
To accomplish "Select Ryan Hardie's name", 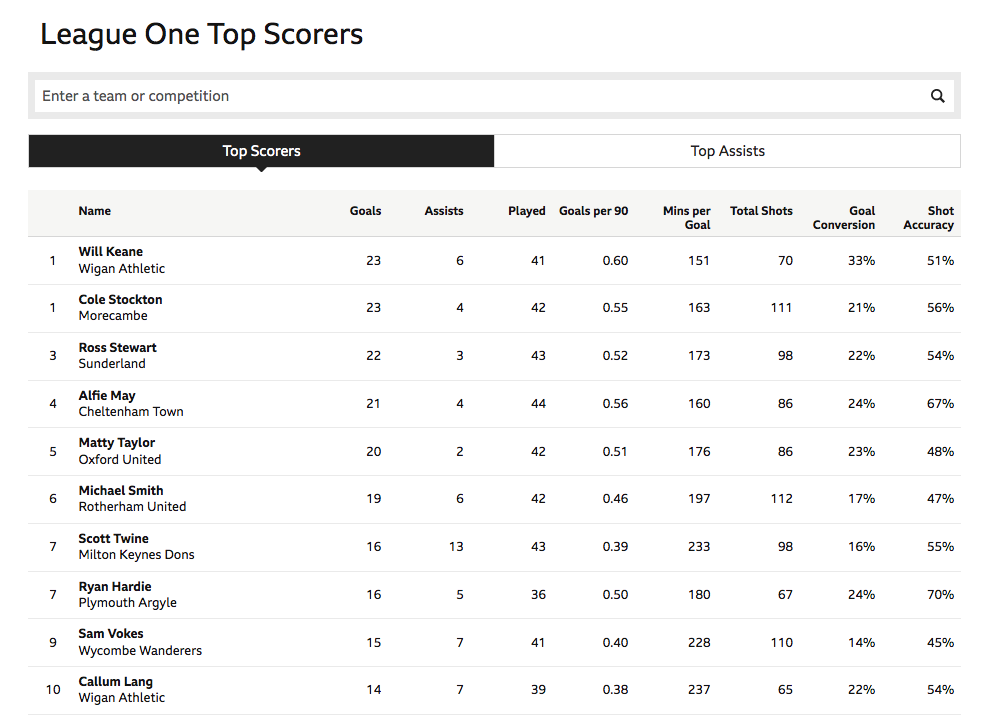I will pos(115,587).
